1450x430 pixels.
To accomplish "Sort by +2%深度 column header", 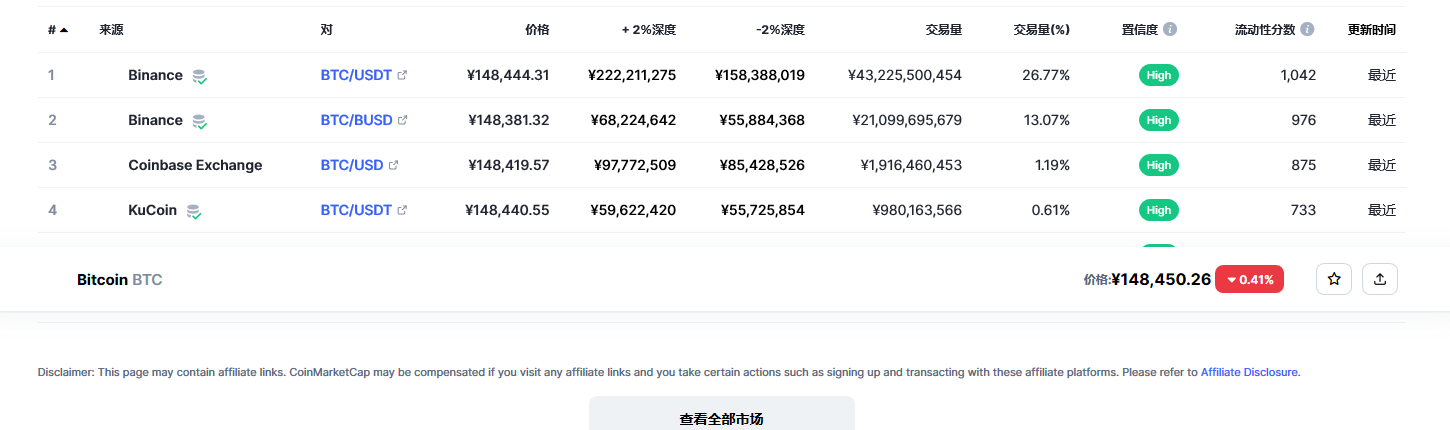I will click(649, 30).
